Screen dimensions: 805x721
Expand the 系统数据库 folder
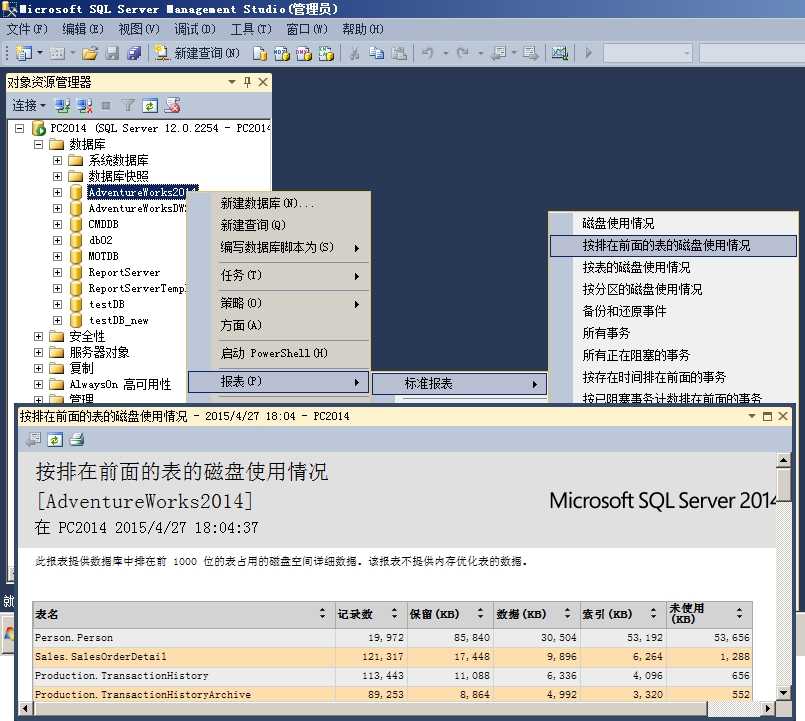[x=58, y=160]
